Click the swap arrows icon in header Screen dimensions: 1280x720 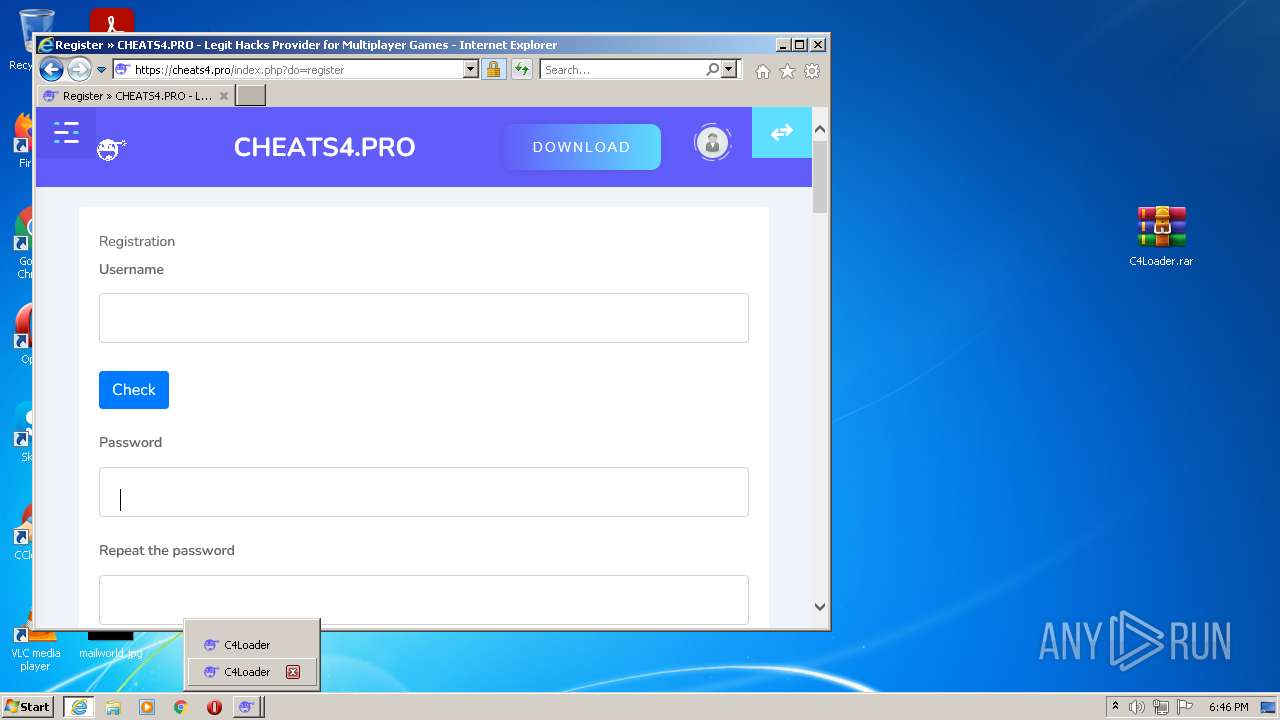(x=781, y=132)
